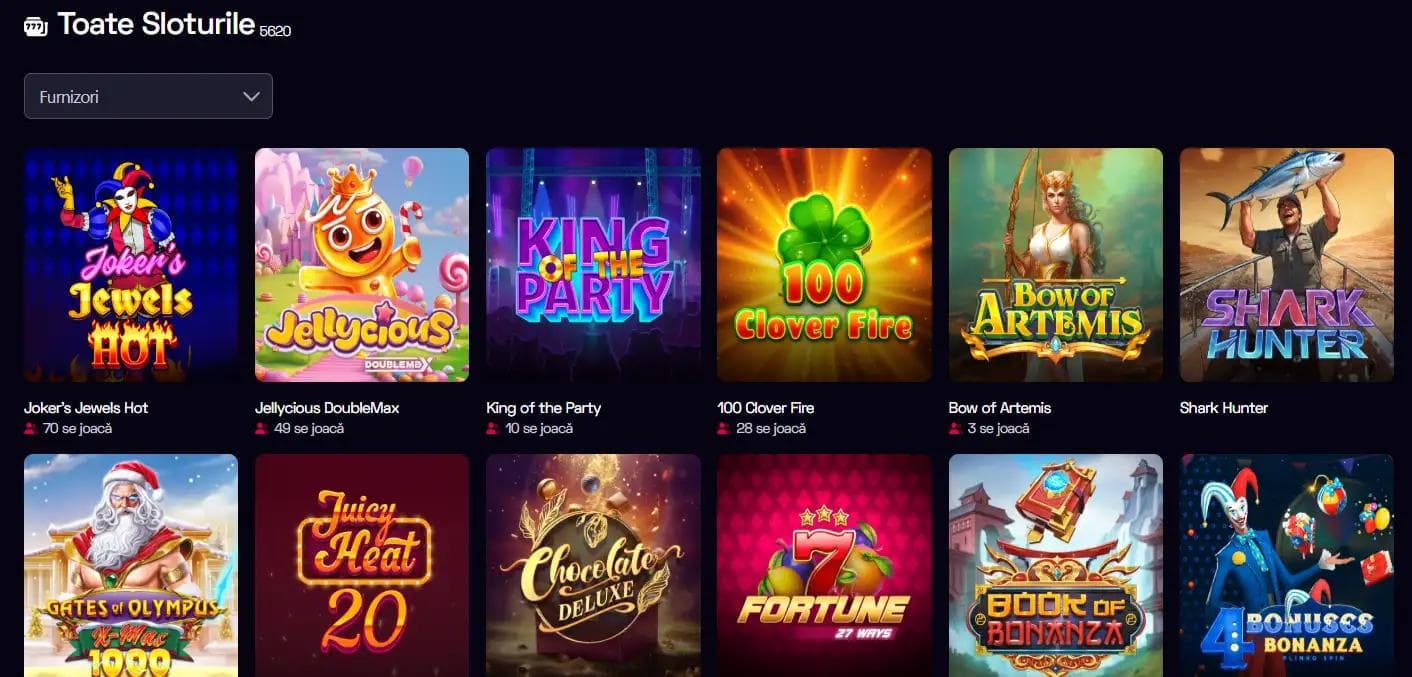This screenshot has height=677, width=1412.
Task: Click the players icon under 100 Clover Fire
Action: [723, 429]
